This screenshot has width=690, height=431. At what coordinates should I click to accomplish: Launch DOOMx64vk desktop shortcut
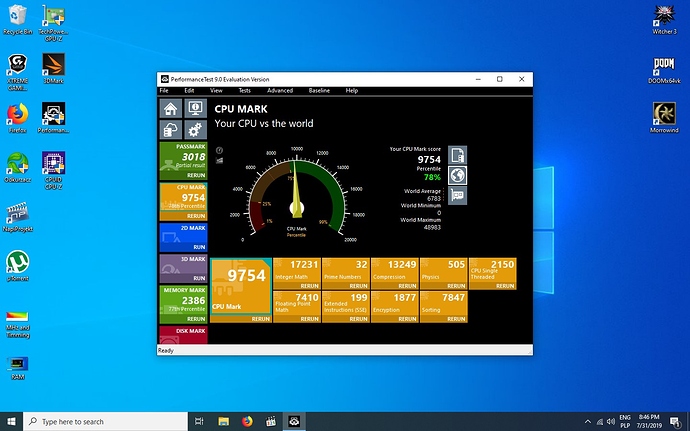(x=664, y=70)
